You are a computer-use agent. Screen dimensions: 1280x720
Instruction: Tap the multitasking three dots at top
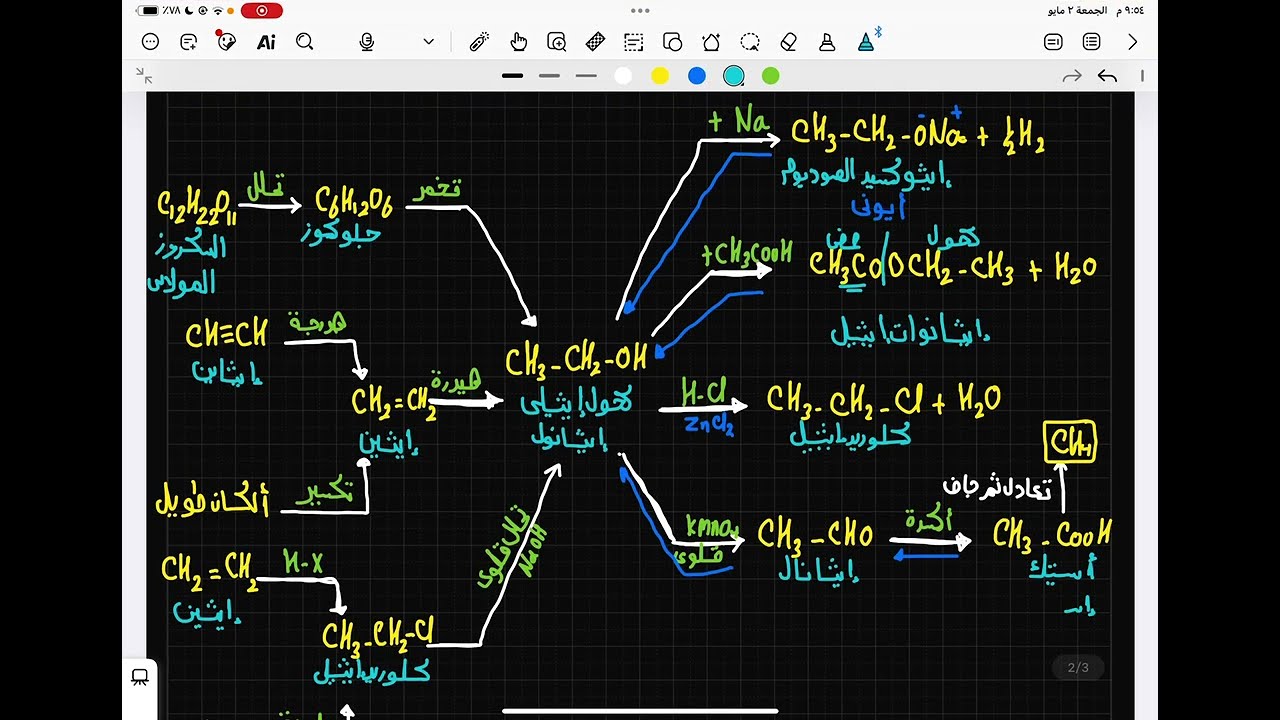tap(640, 11)
